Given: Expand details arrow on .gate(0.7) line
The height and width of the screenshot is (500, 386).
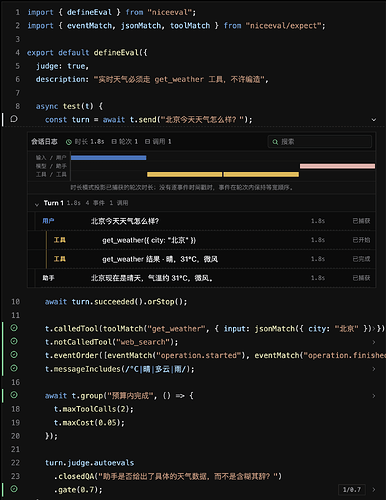Looking at the screenshot, I should click(374, 490).
